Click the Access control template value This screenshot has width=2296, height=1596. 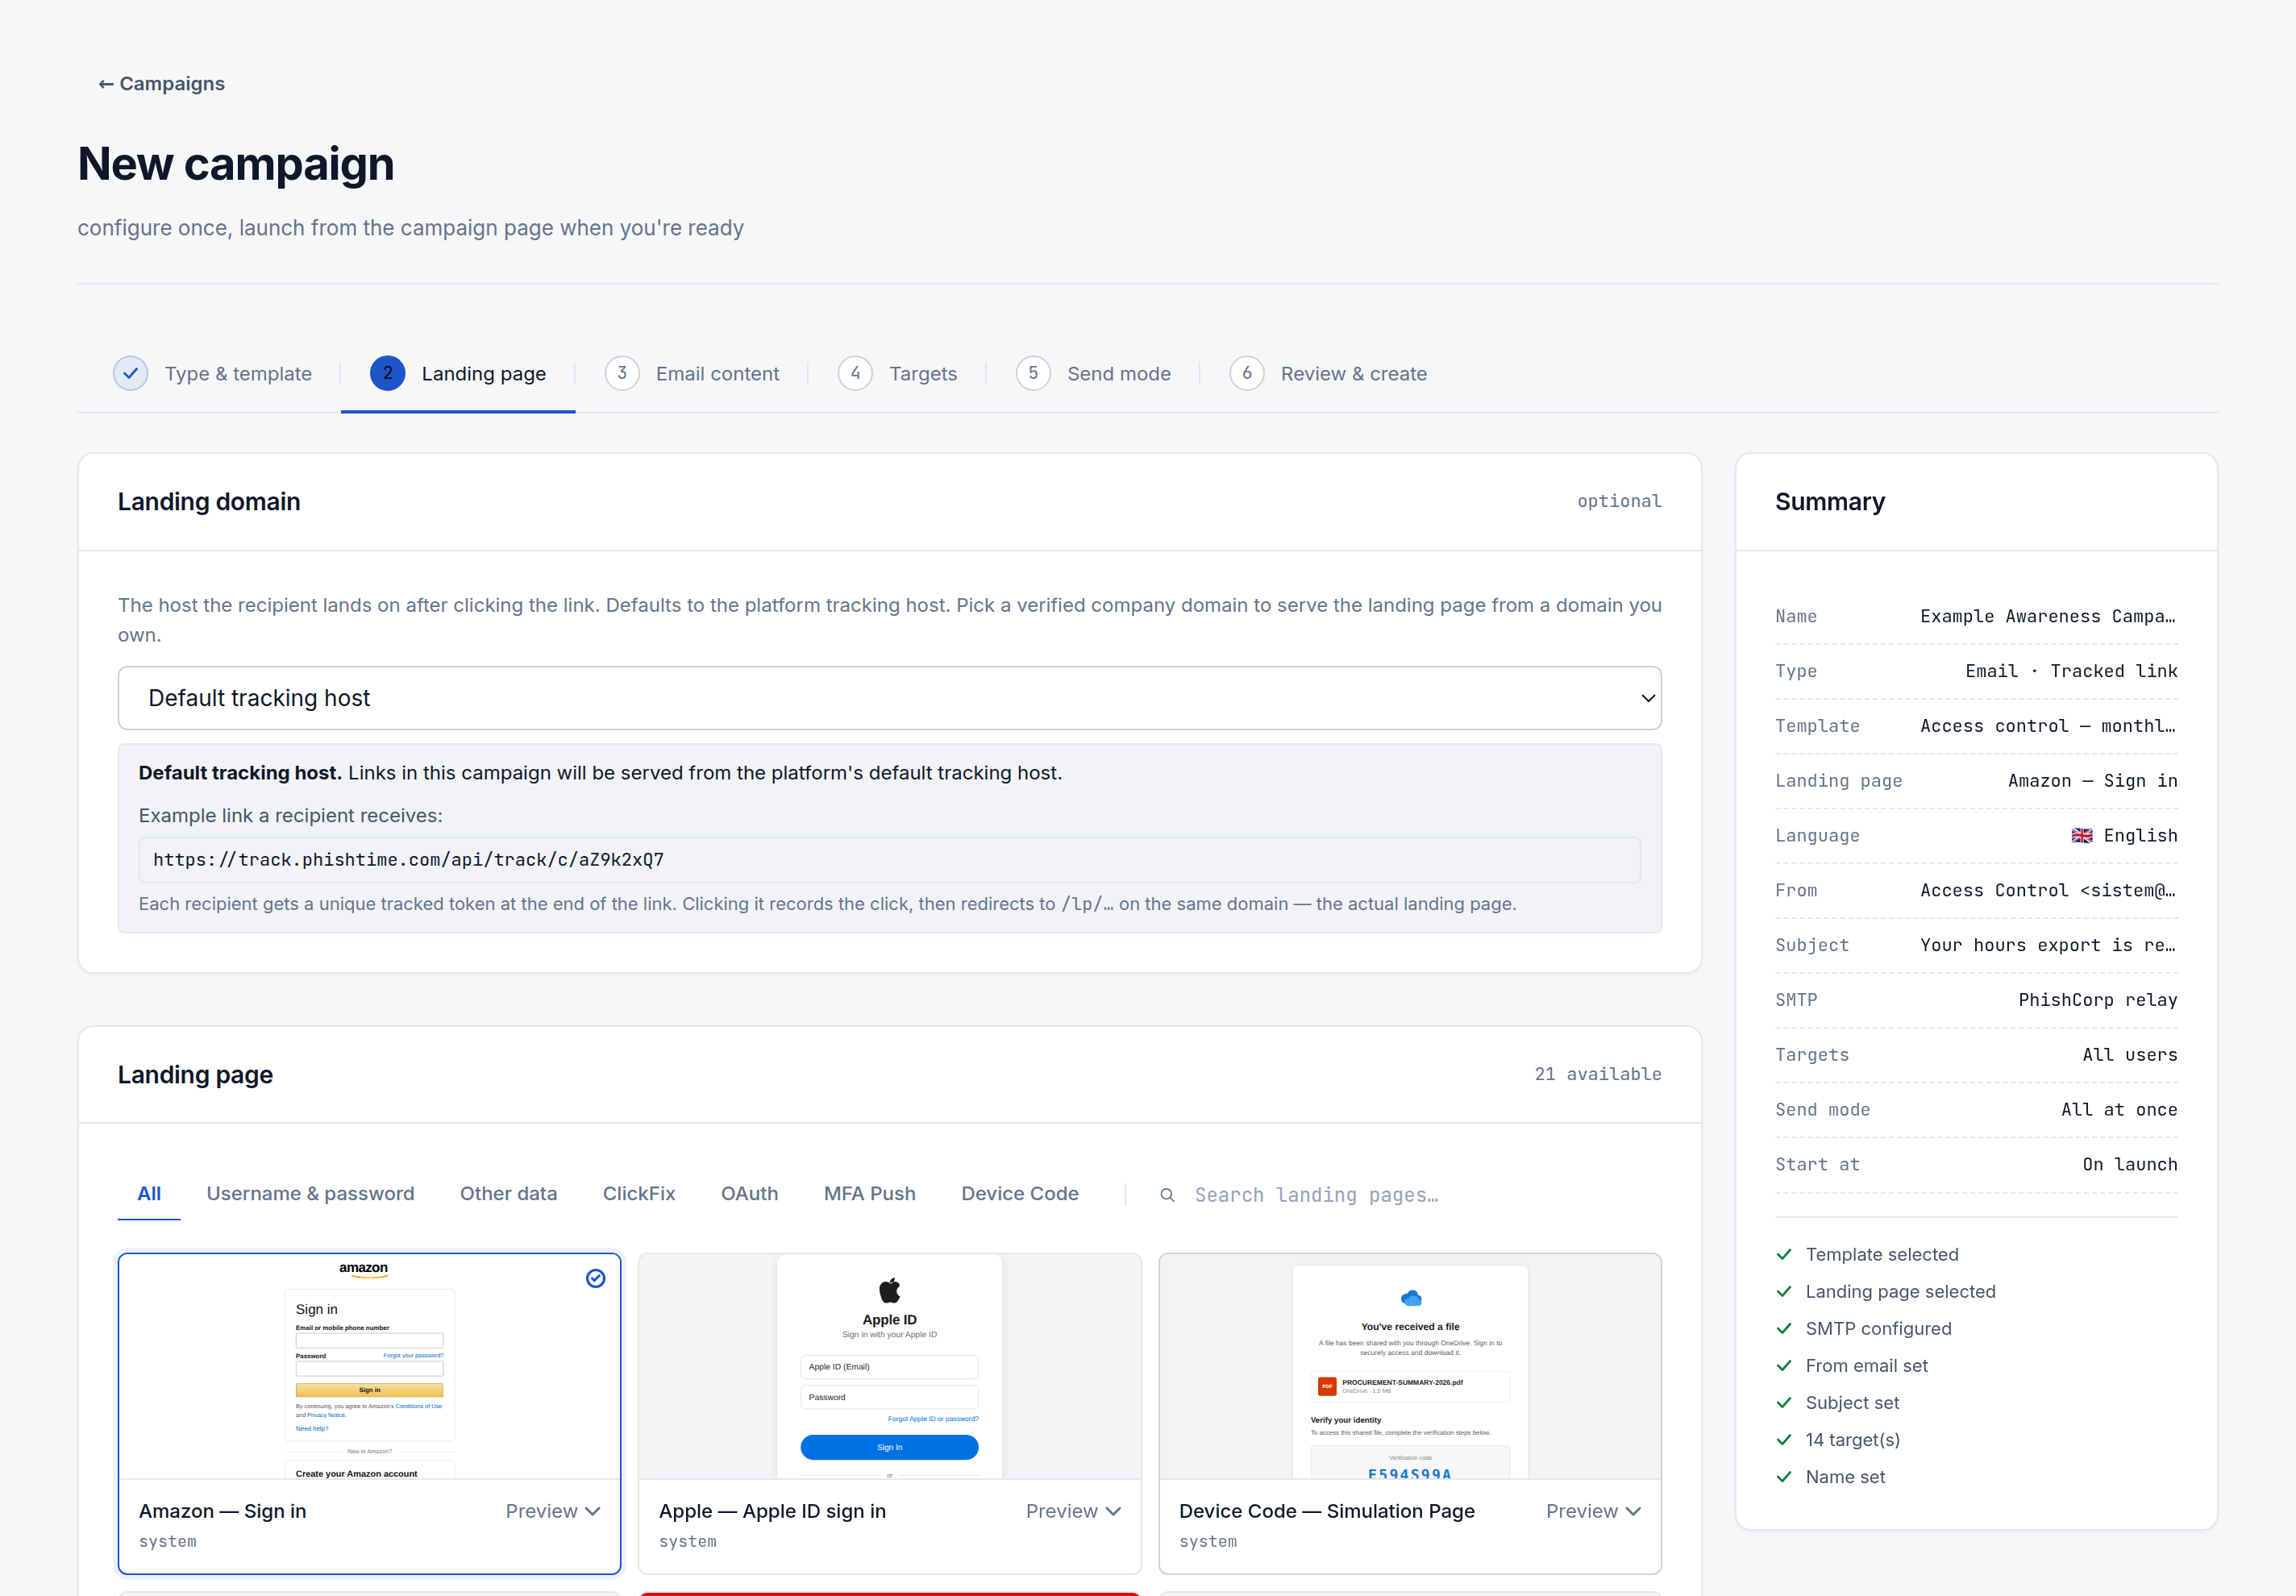(2048, 726)
